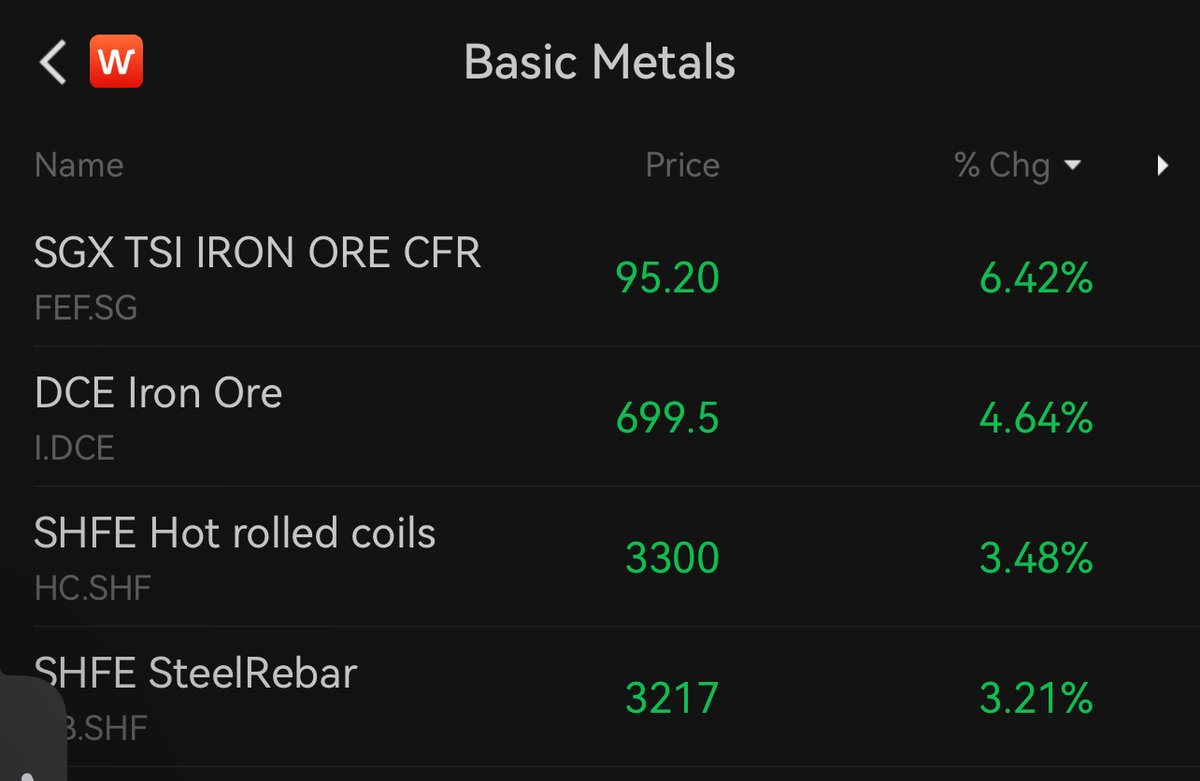Viewport: 1200px width, 781px height.
Task: Select the HC.SHF ticker symbol
Action: (92, 587)
